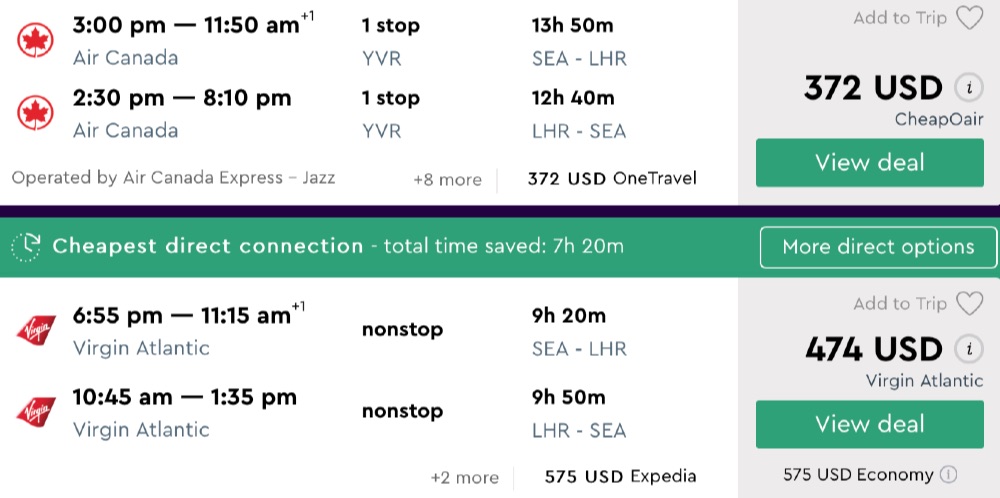Toggle the Add to Trip heart for the Virgin Atlantic deal
This screenshot has height=498, width=1000.
[968, 304]
